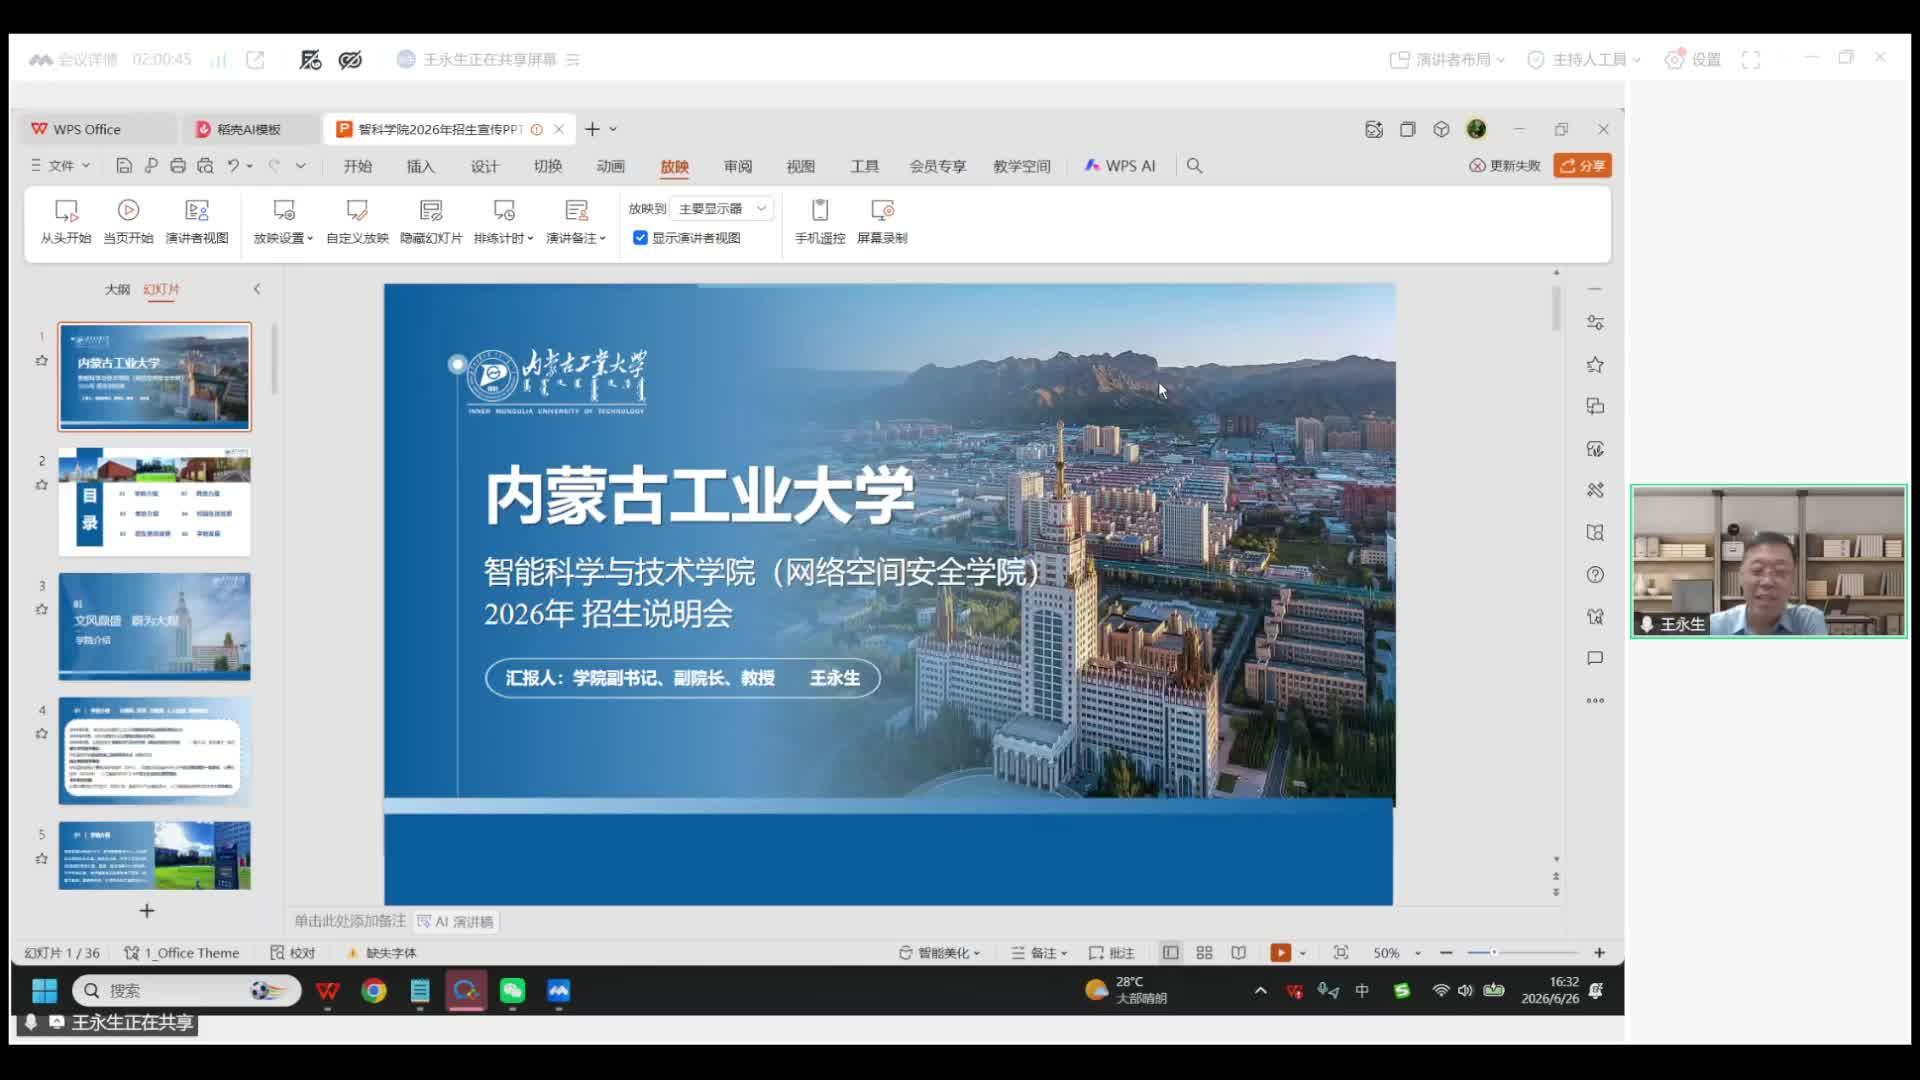Viewport: 1920px width, 1080px height.
Task: Open Google Chrome from the taskbar
Action: click(x=374, y=991)
